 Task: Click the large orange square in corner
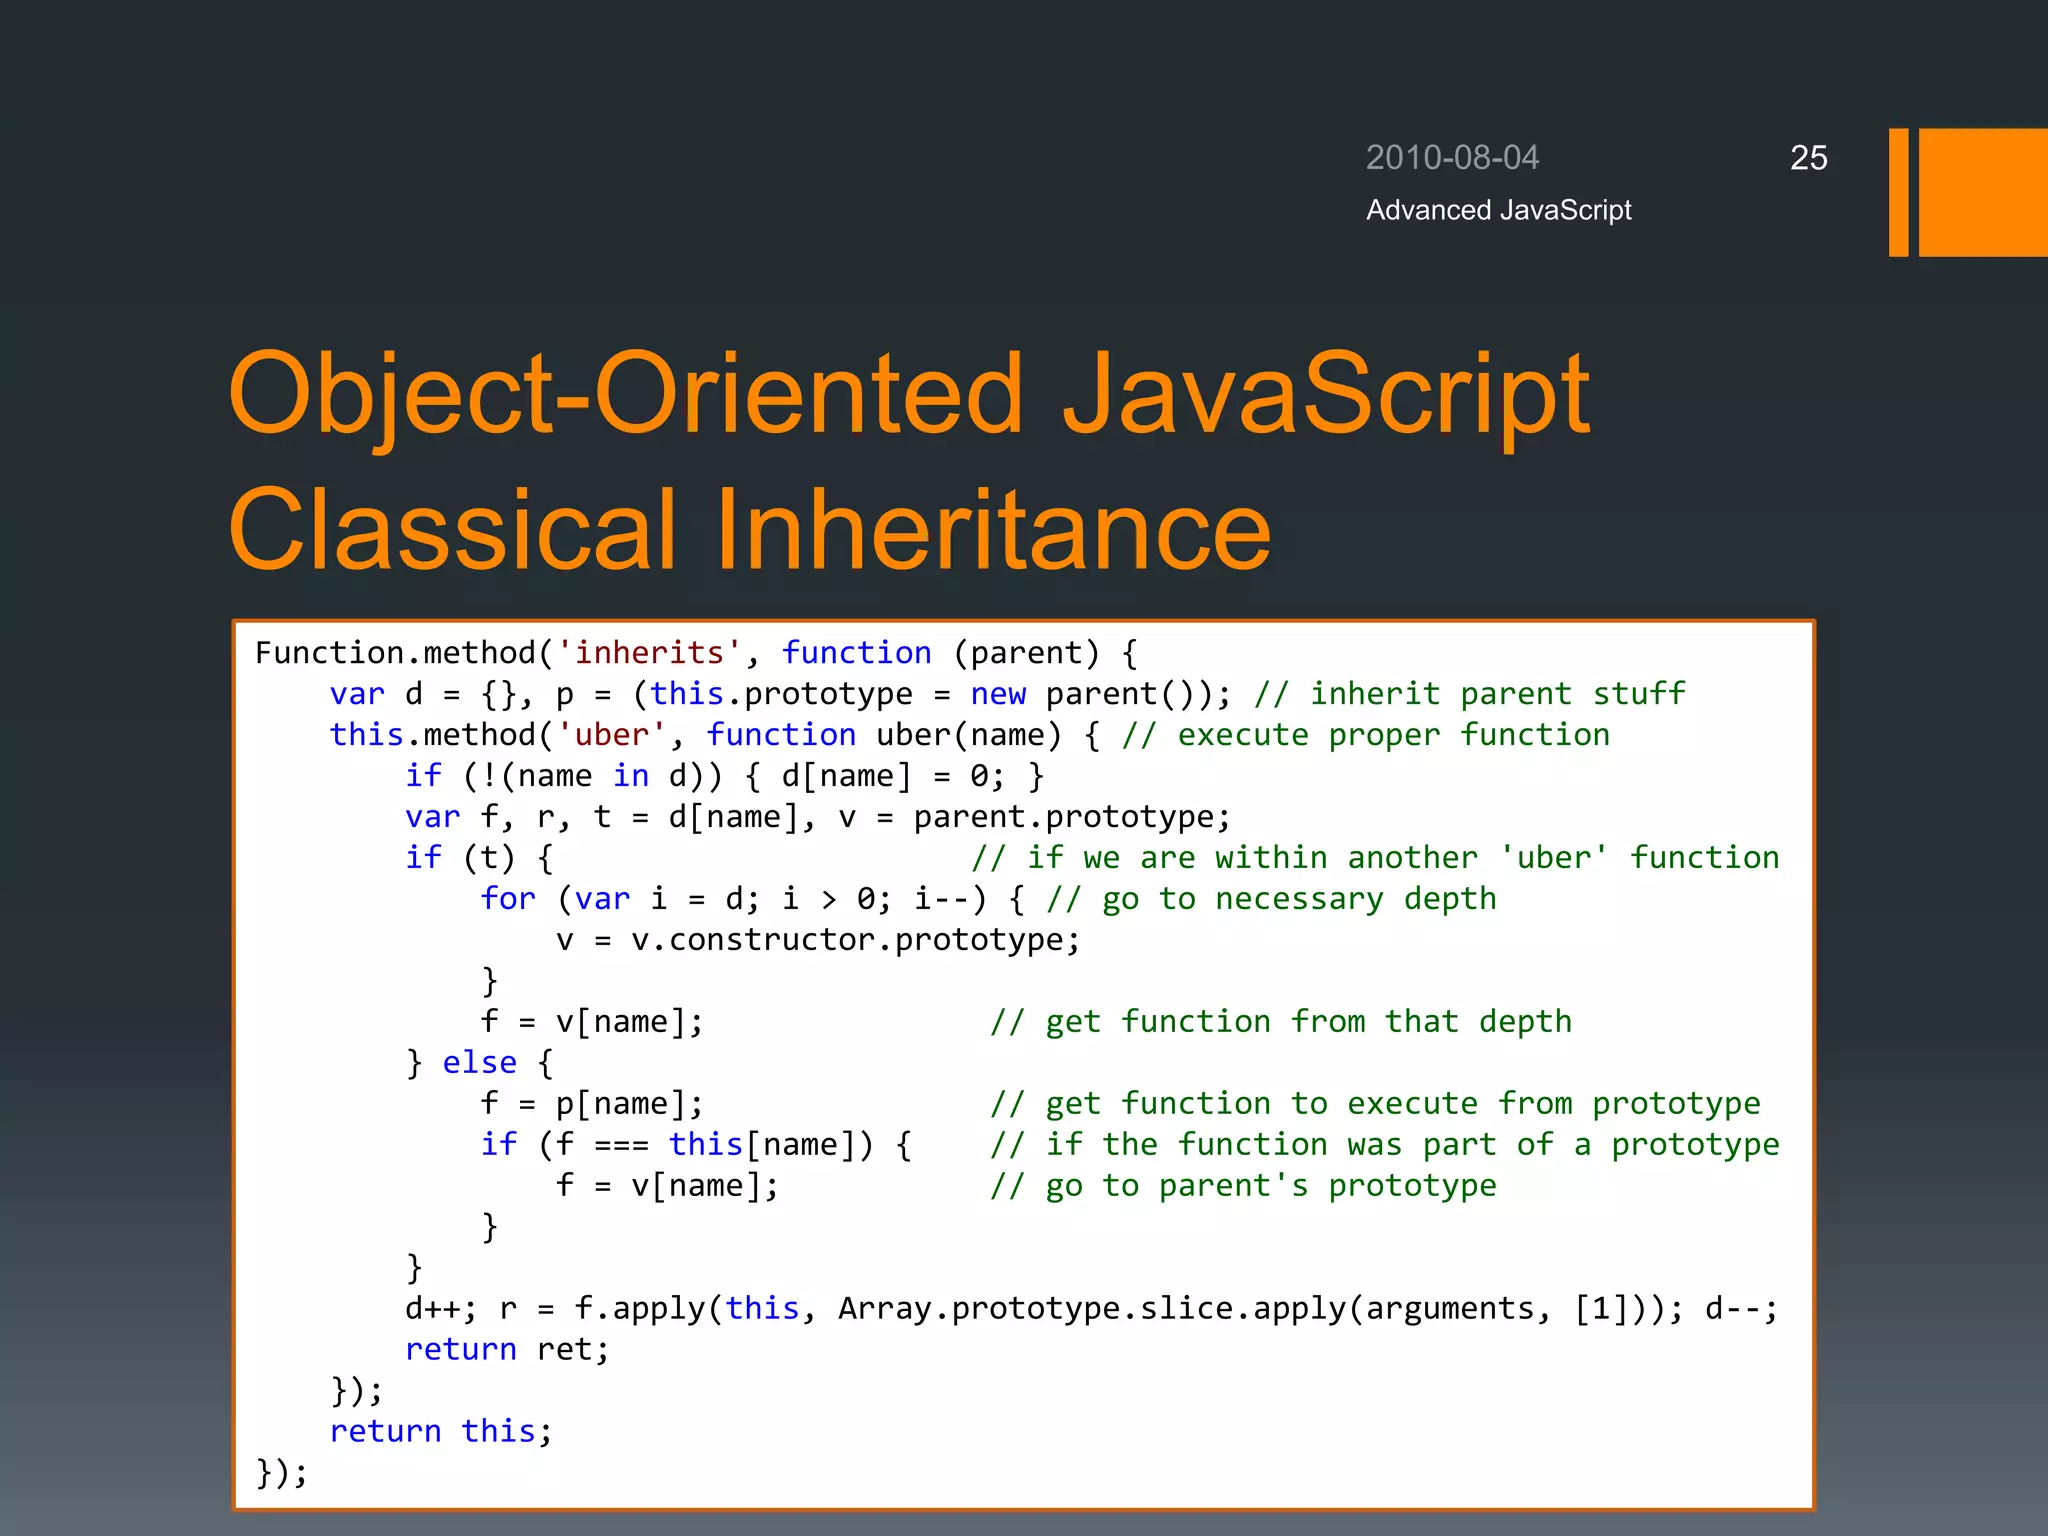1982,192
